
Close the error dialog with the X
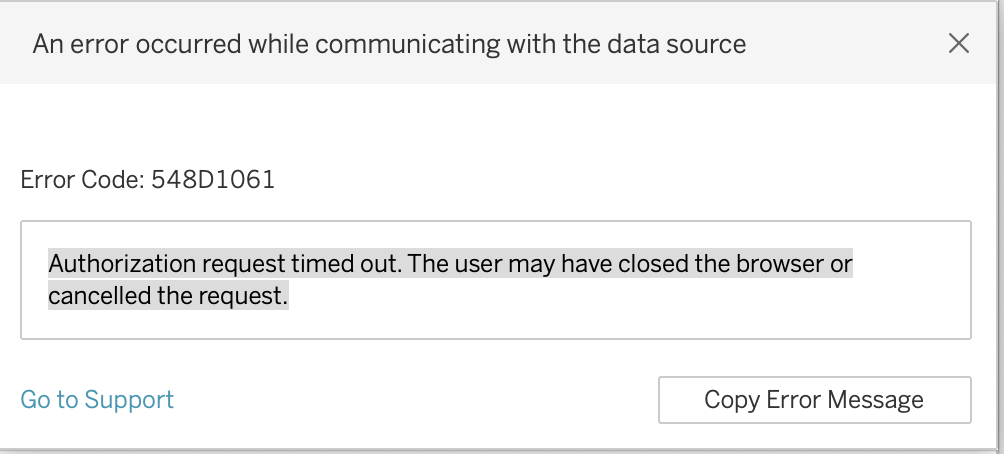tap(958, 43)
